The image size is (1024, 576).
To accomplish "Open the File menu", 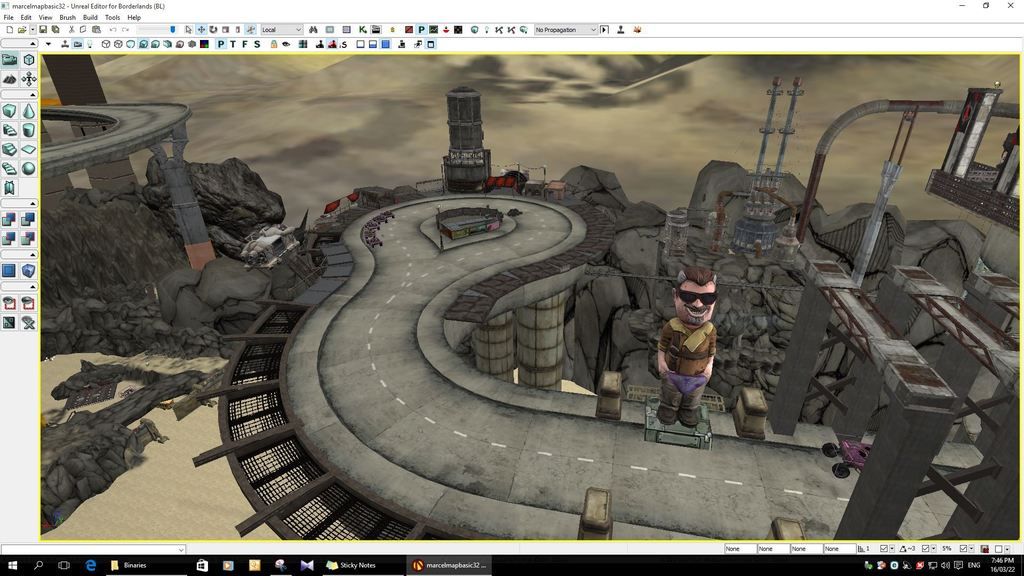I will 8,18.
